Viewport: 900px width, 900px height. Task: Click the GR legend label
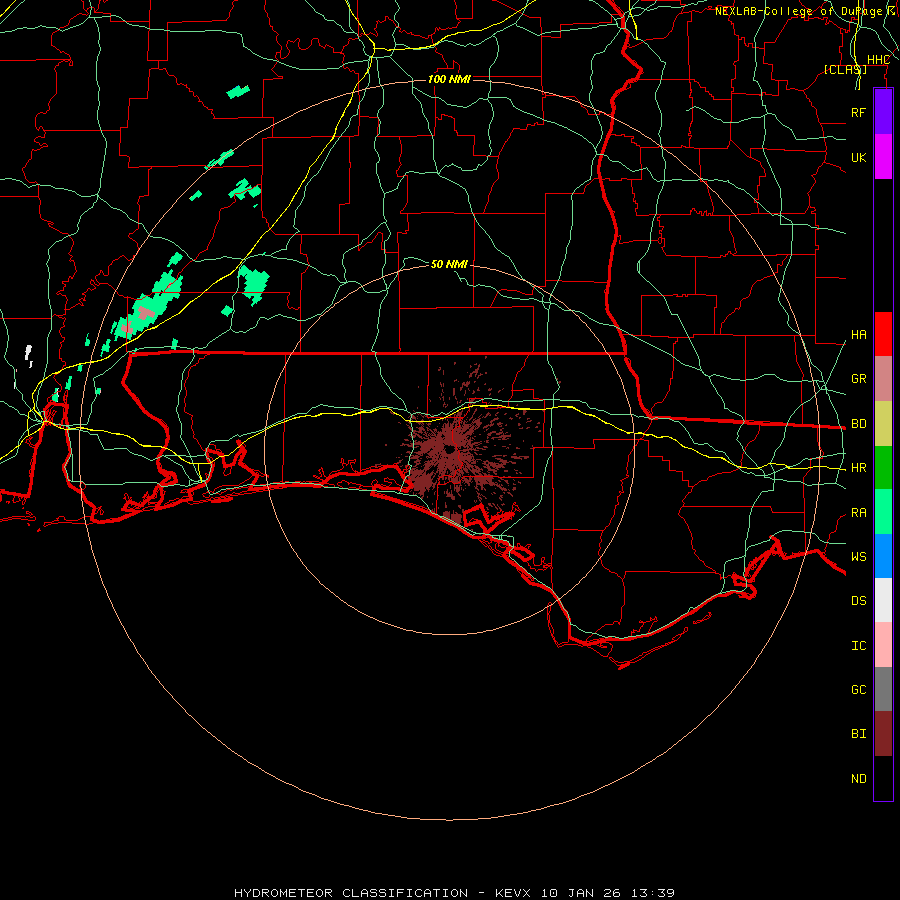click(x=858, y=379)
